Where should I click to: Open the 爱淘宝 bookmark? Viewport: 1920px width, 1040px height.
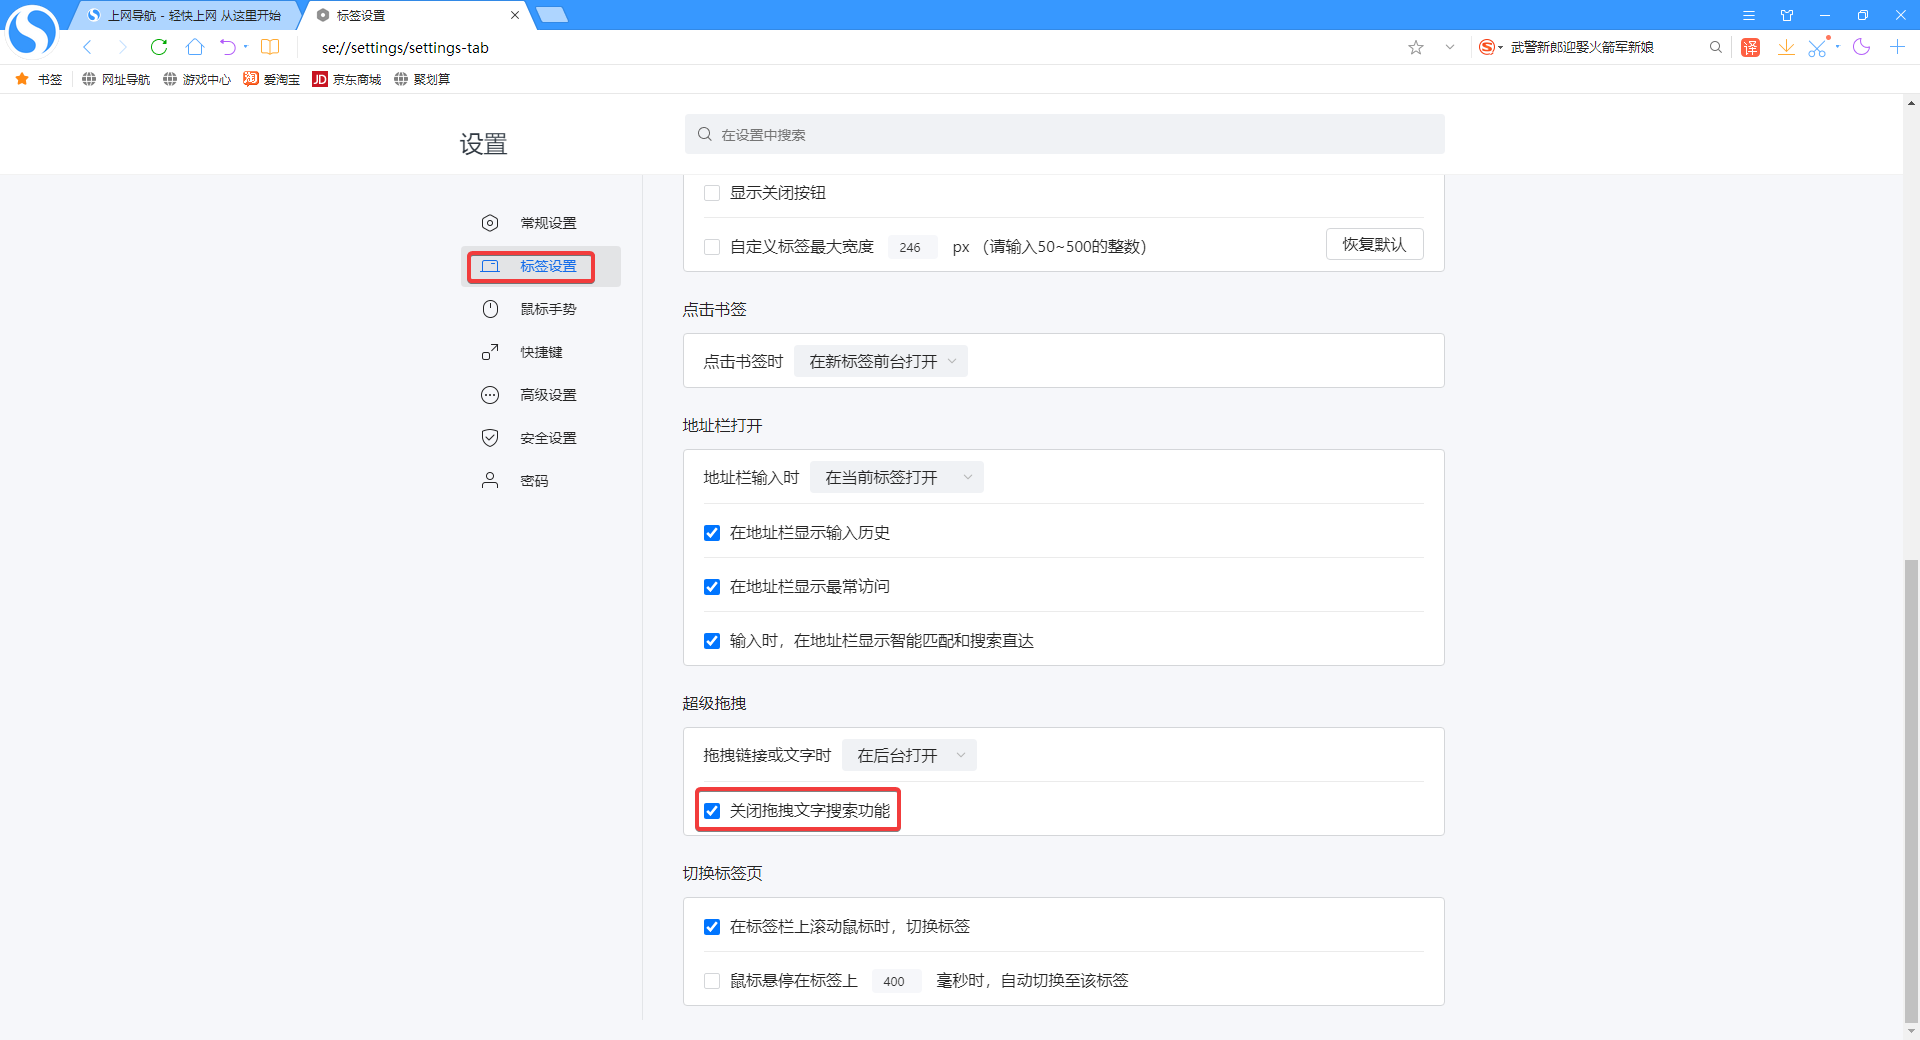(272, 79)
